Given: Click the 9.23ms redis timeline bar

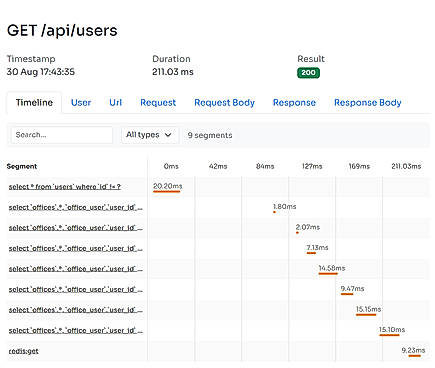Looking at the screenshot, I should pos(415,356).
